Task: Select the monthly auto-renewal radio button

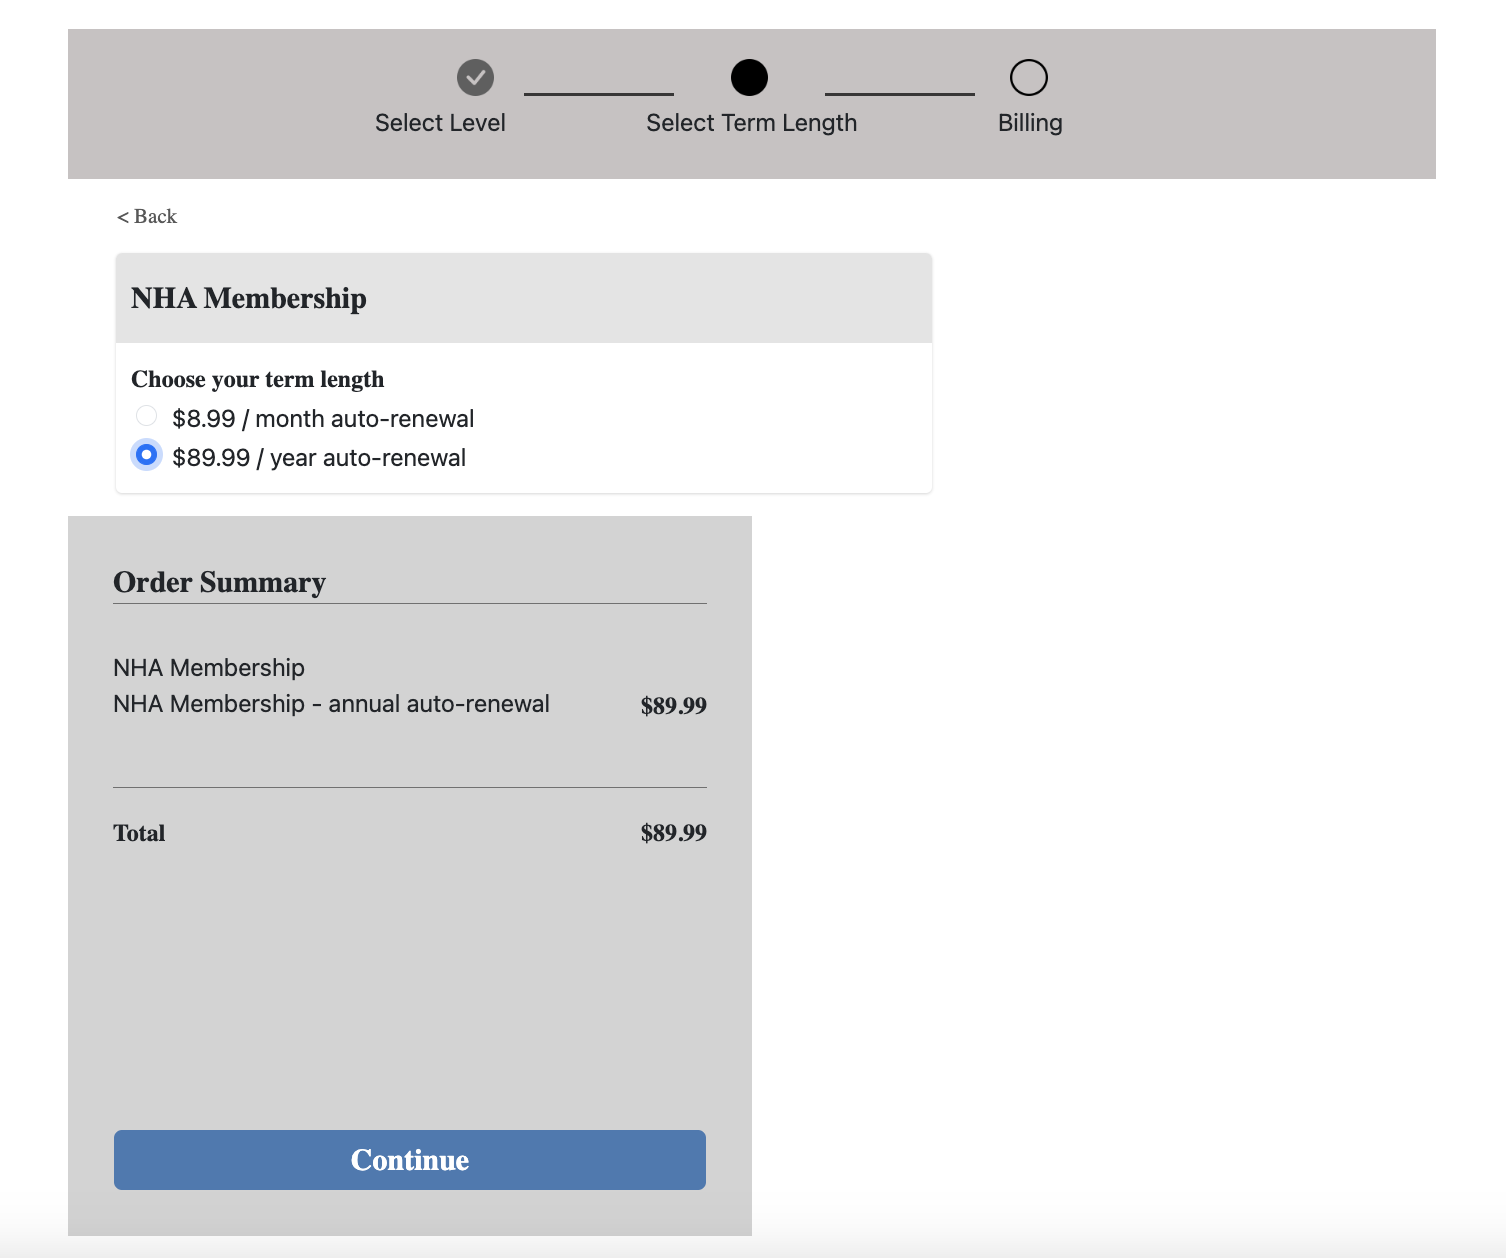Action: click(x=147, y=416)
